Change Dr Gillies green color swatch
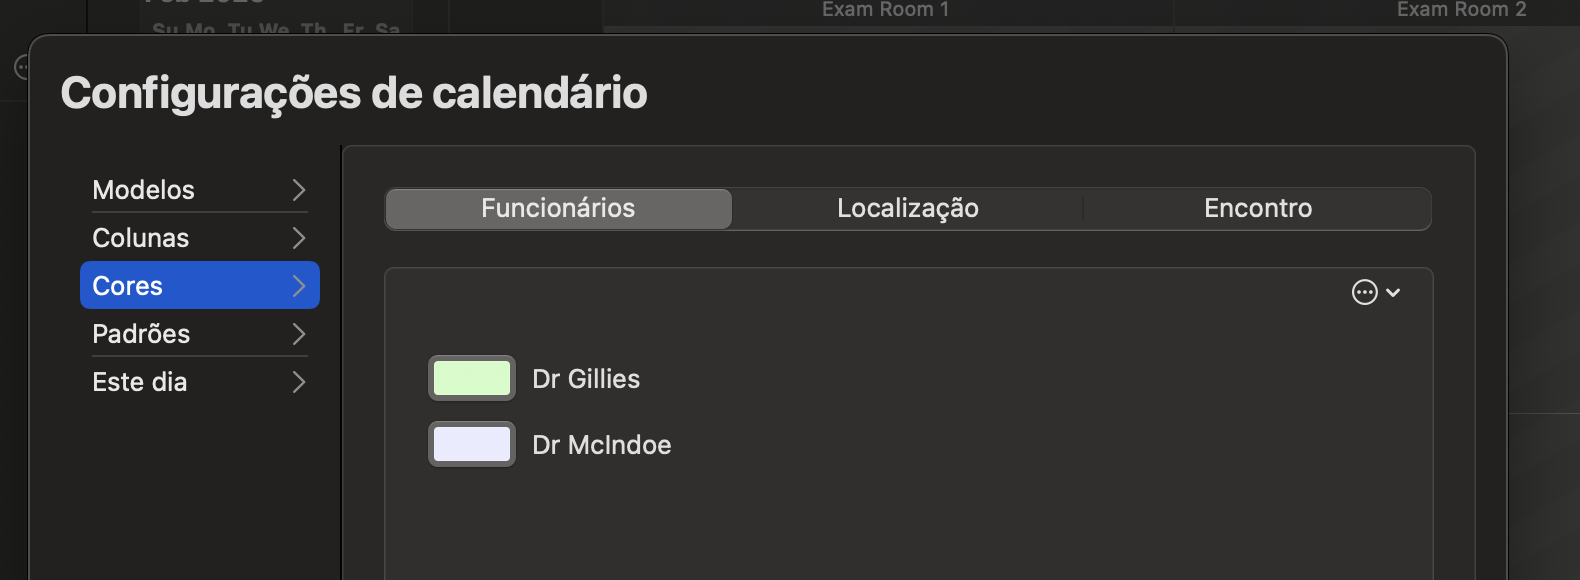 [472, 378]
